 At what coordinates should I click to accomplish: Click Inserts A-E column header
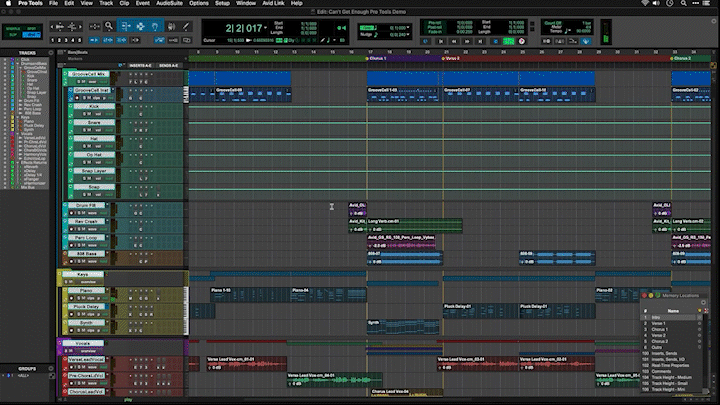(x=141, y=64)
